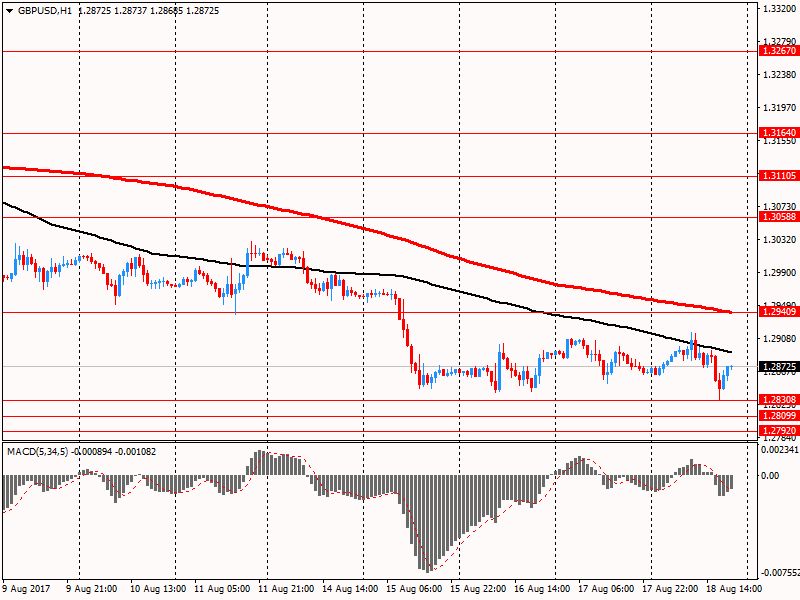Image resolution: width=800 pixels, height=600 pixels.
Task: Click the 1.29080 price axis value
Action: (780, 338)
